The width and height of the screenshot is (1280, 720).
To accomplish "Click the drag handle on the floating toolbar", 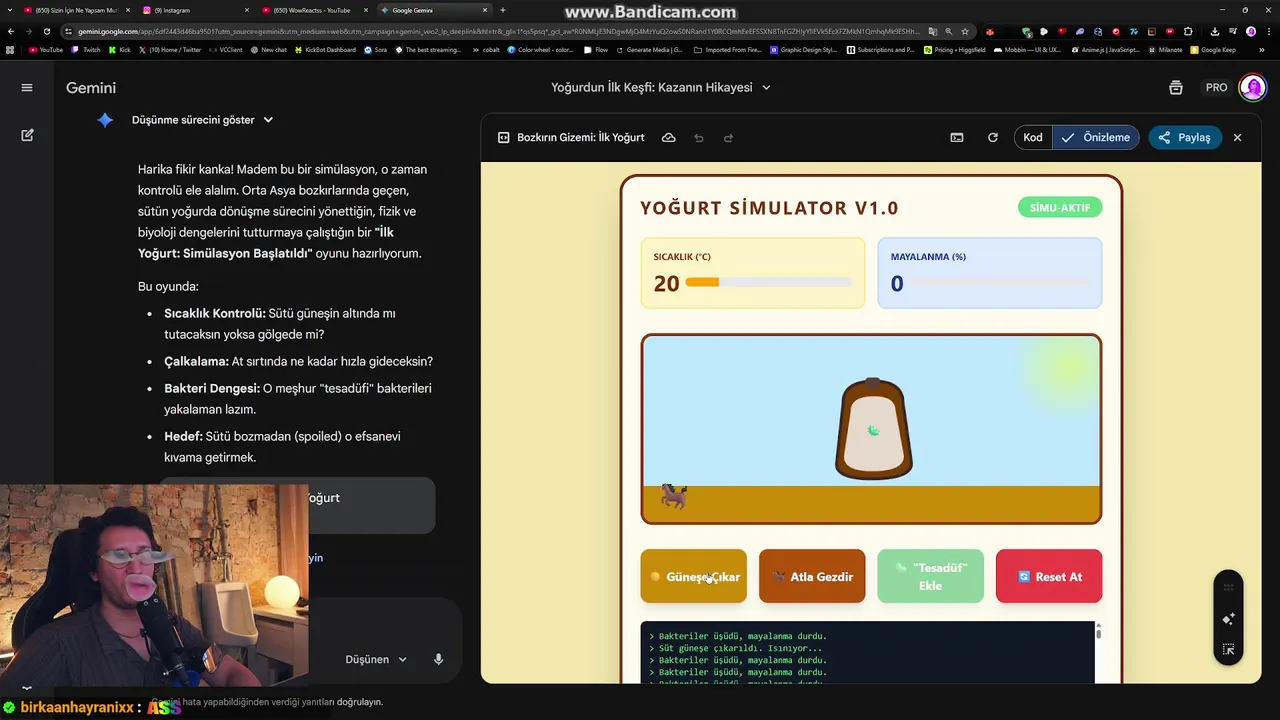I will 1229,588.
